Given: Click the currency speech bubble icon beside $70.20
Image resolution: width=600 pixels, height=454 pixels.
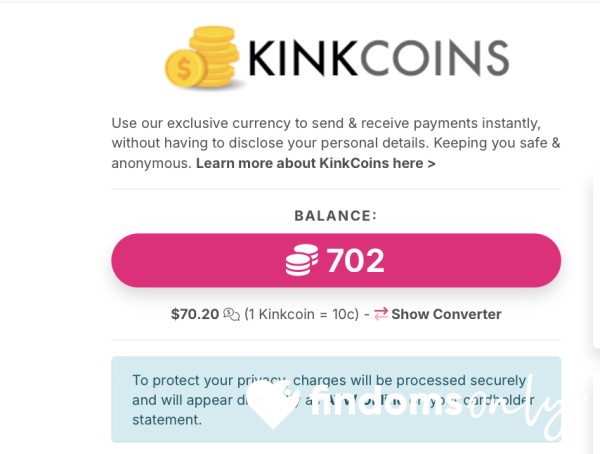Looking at the screenshot, I should (232, 314).
